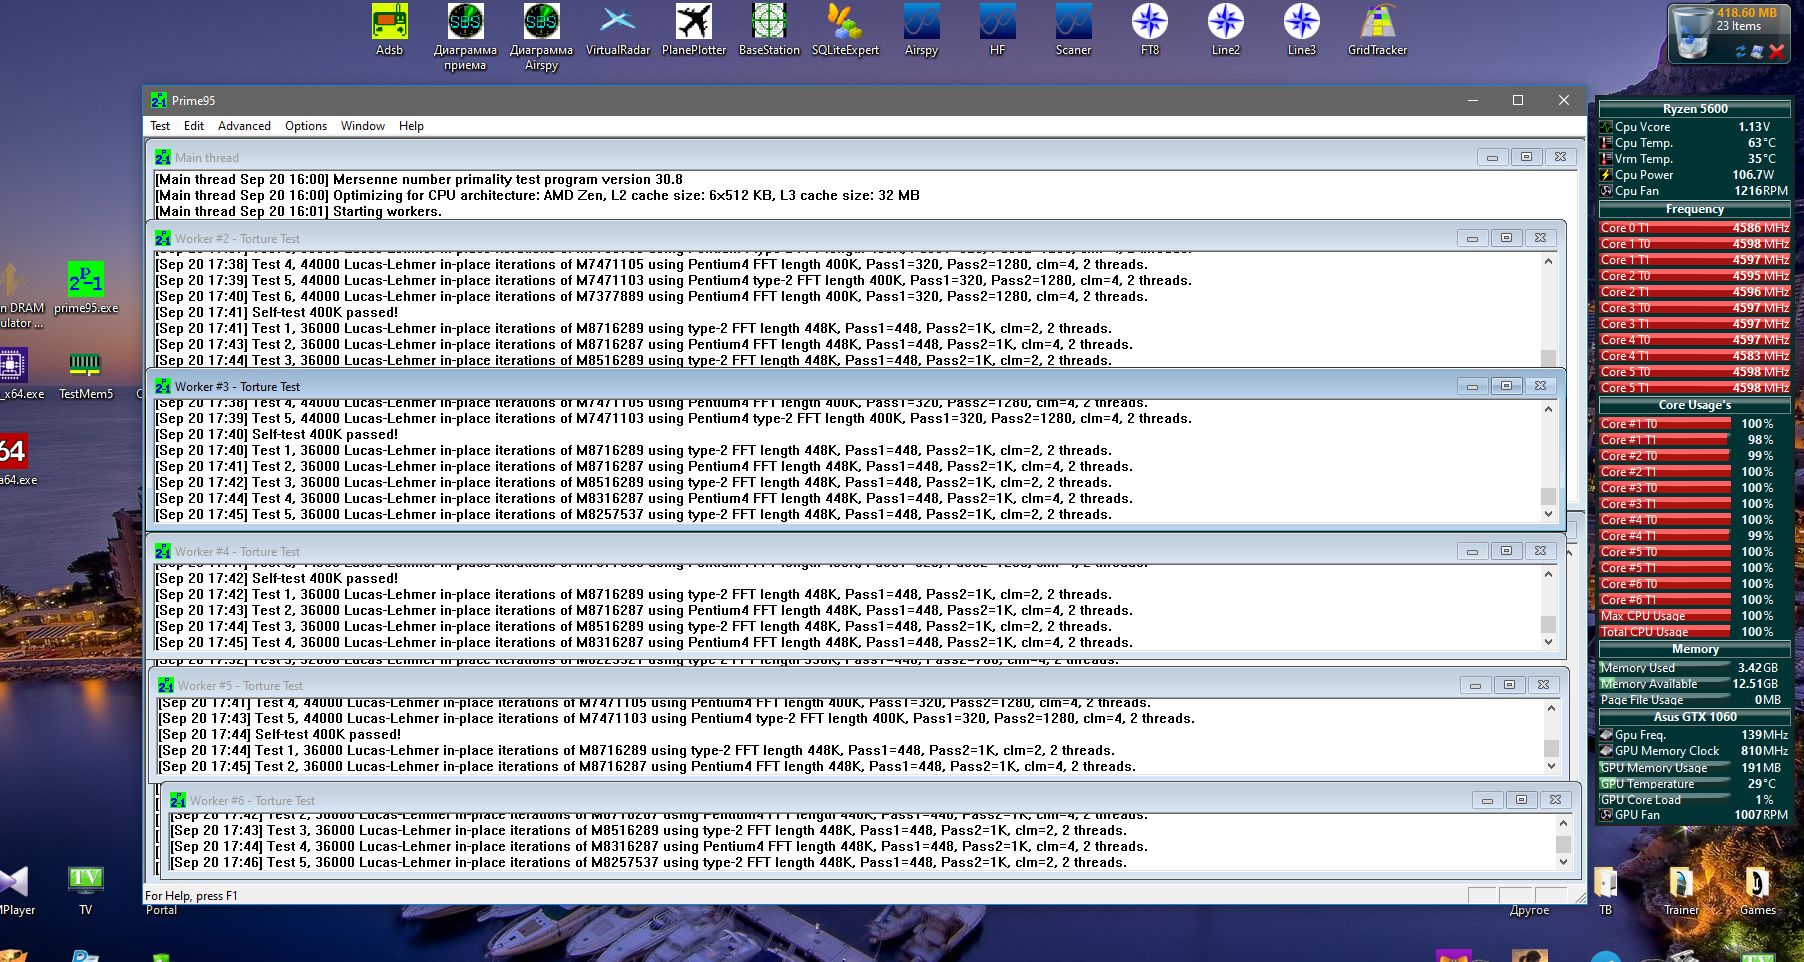Open the Options menu
This screenshot has width=1804, height=962.
click(x=305, y=126)
